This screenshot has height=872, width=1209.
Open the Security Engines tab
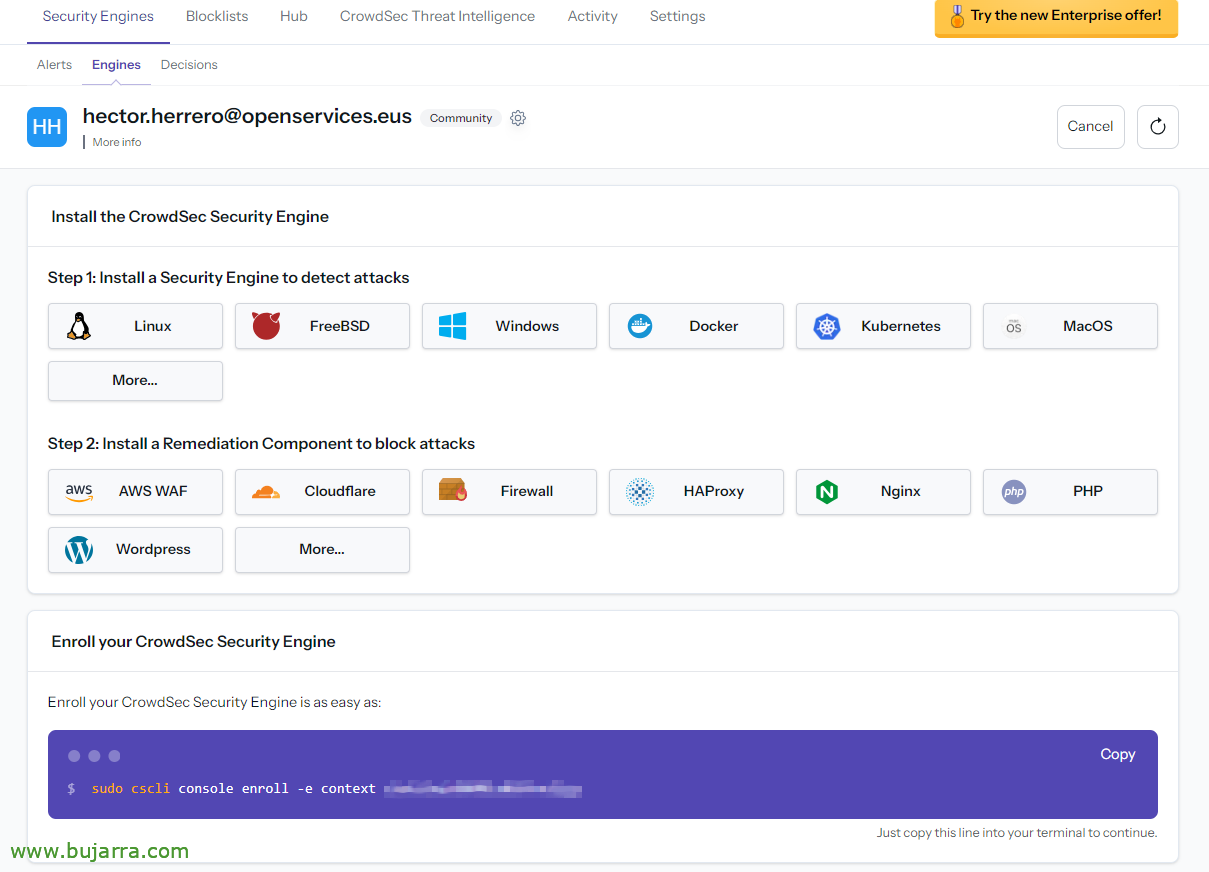(98, 16)
